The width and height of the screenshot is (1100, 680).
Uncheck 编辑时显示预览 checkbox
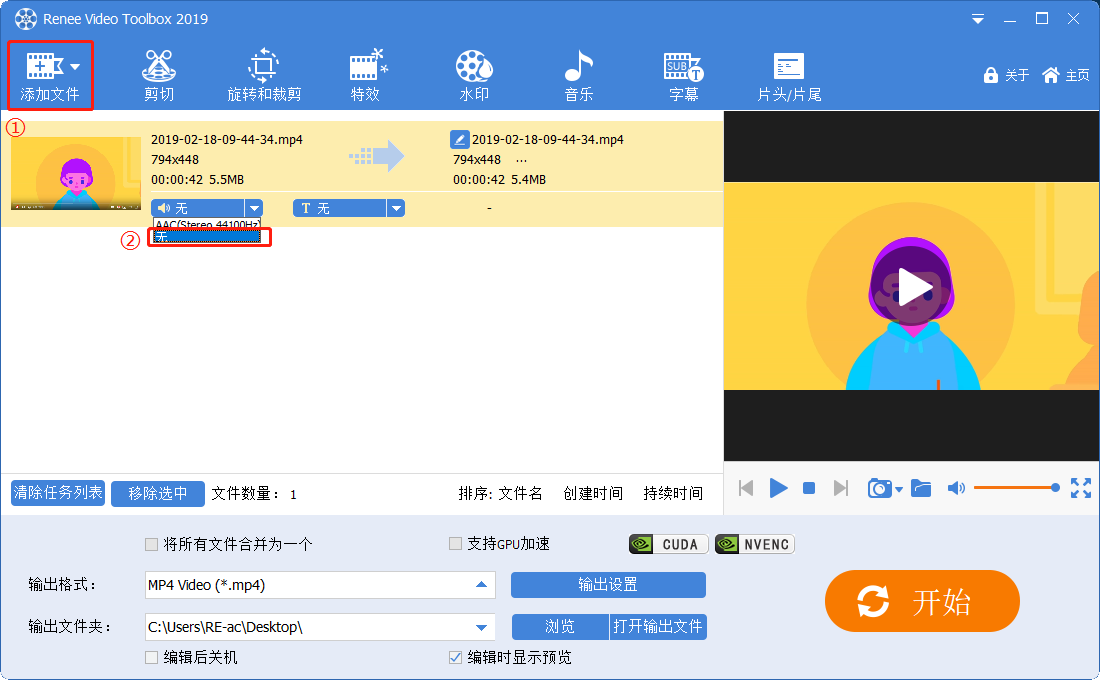455,658
